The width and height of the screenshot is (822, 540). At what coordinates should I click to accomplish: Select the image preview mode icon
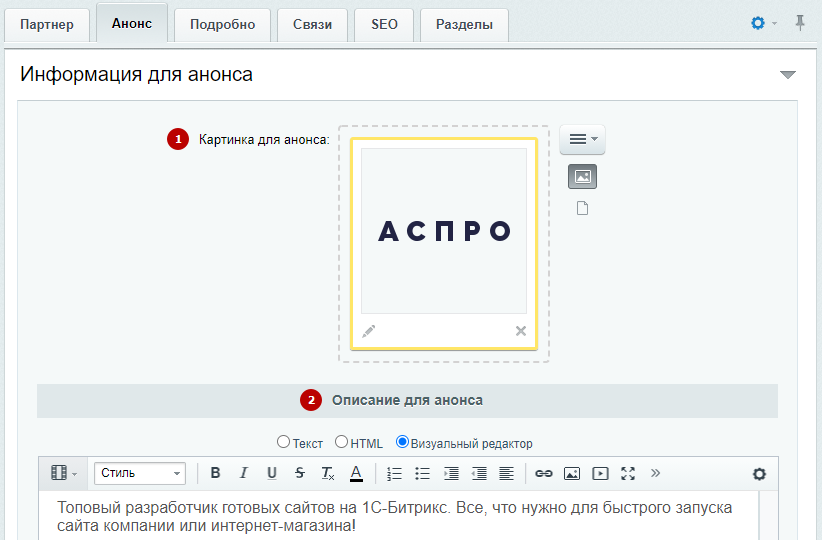point(582,177)
